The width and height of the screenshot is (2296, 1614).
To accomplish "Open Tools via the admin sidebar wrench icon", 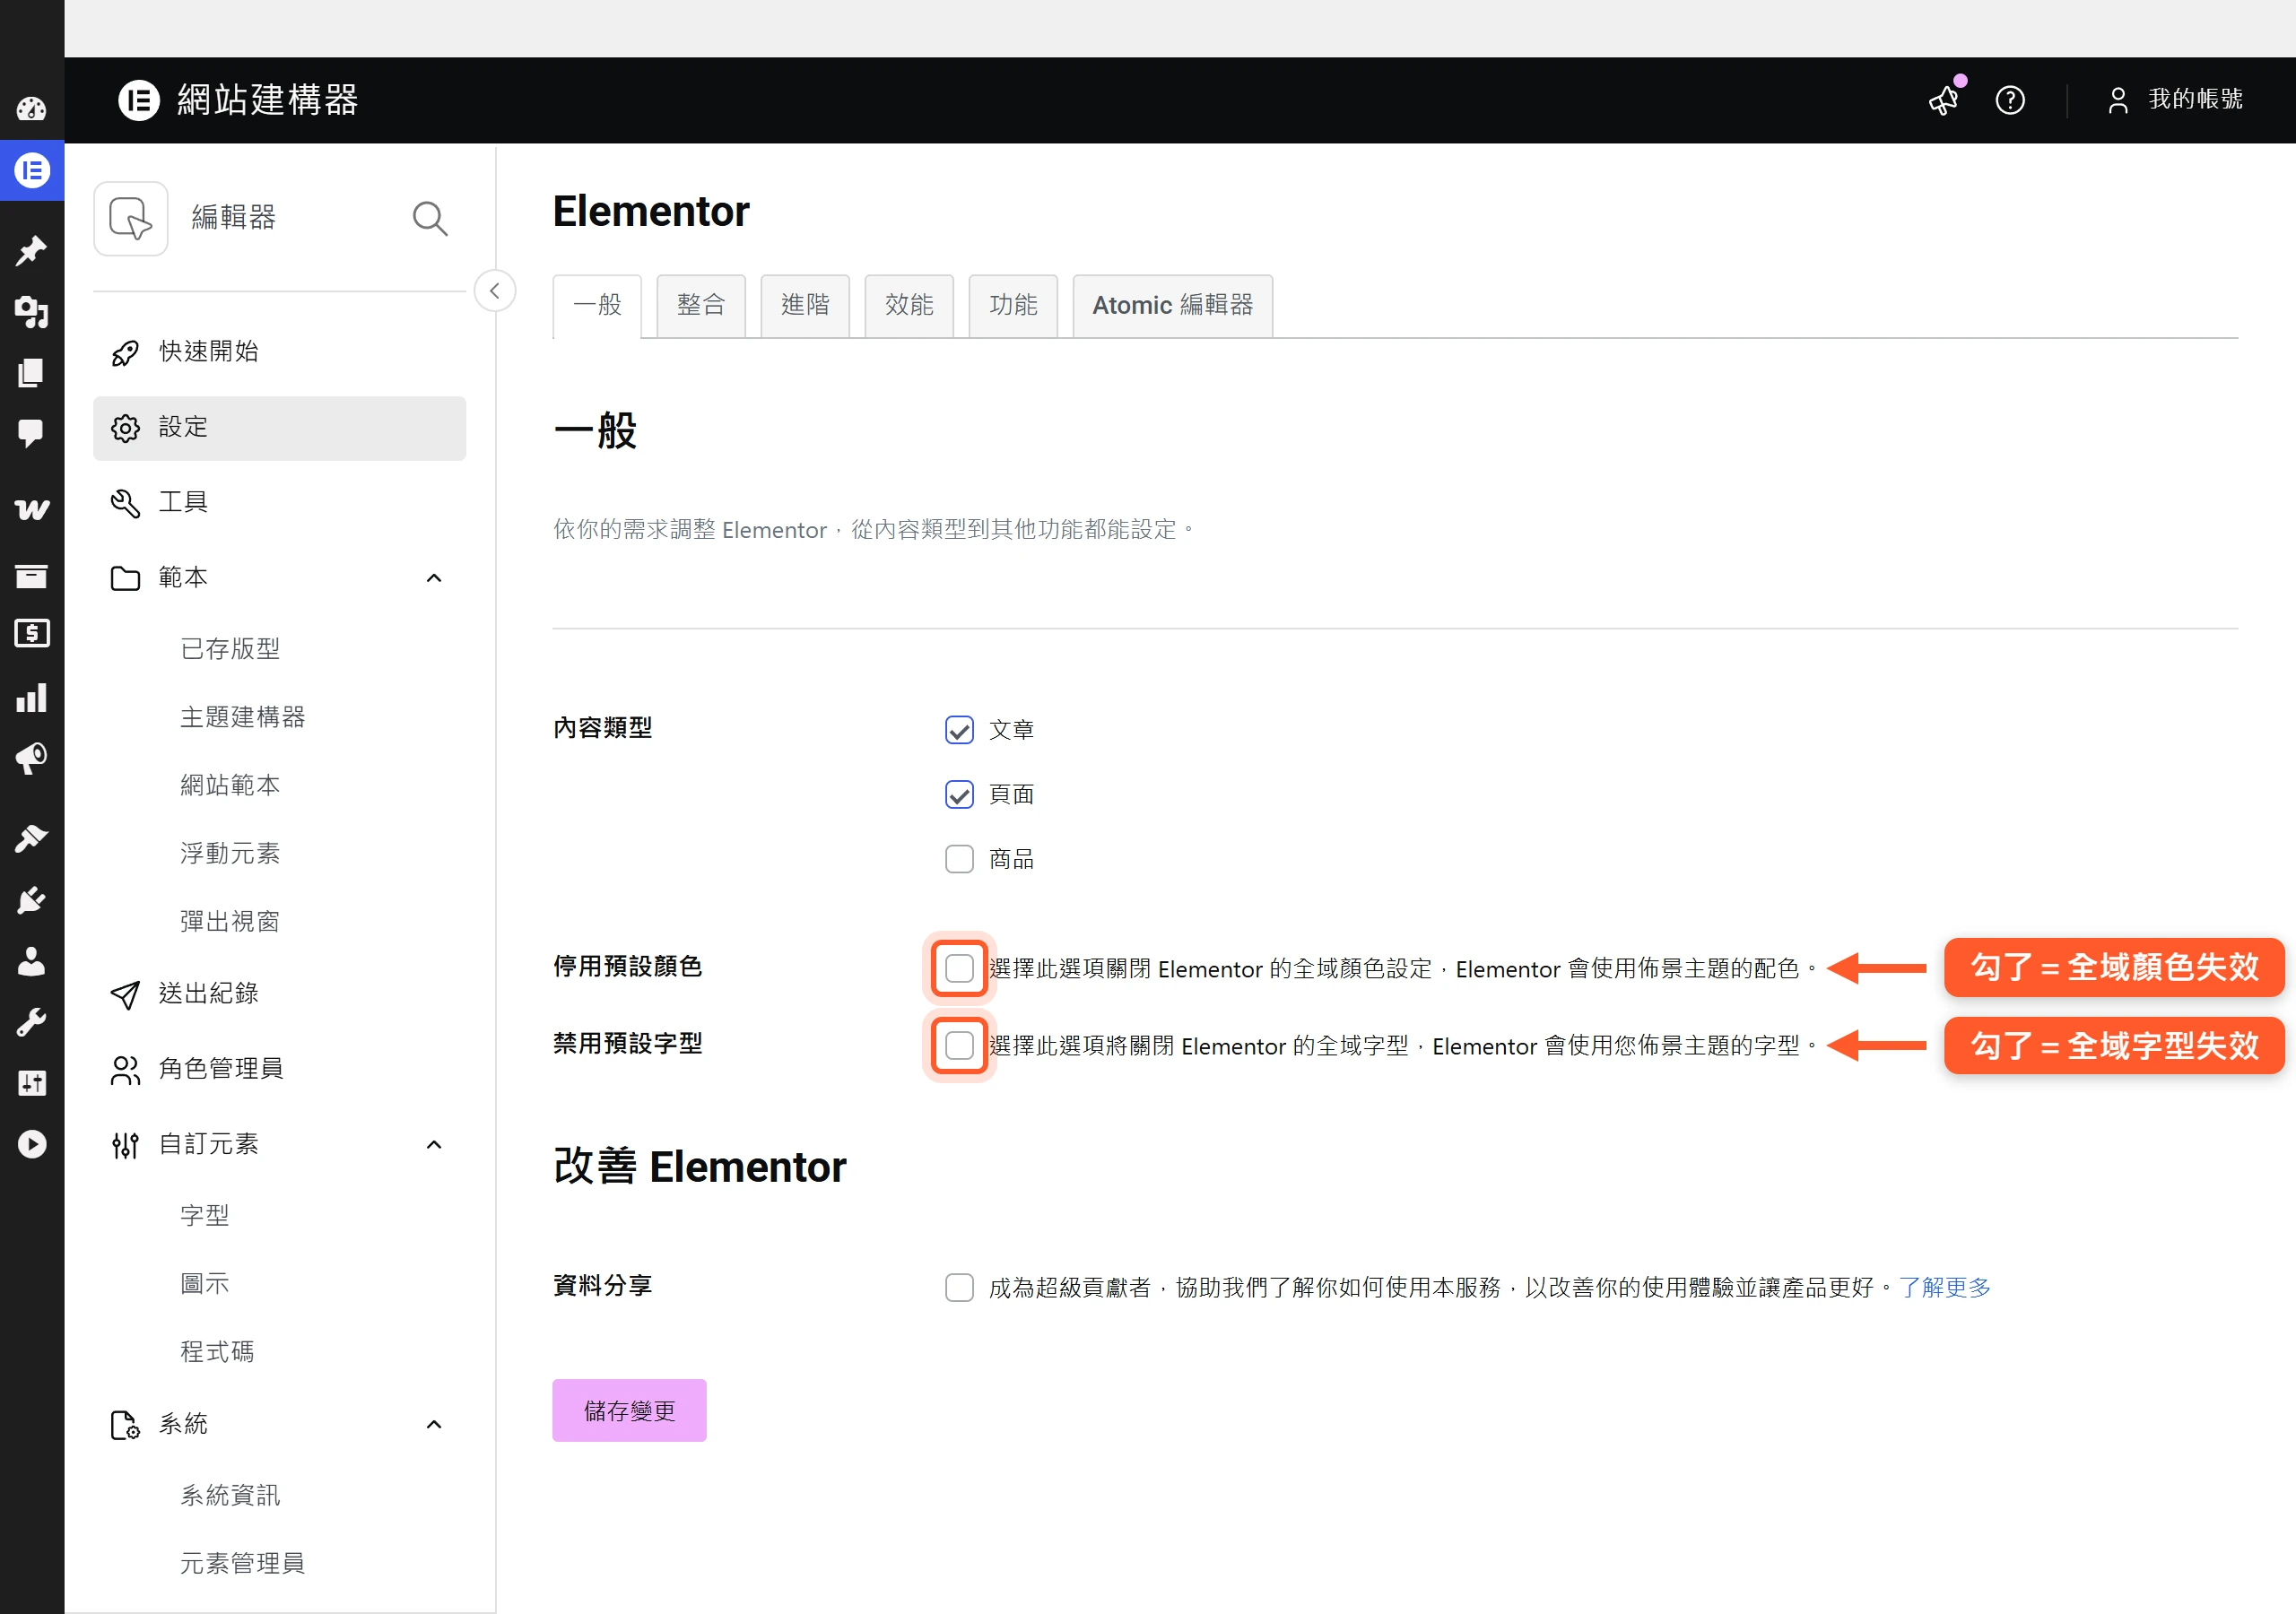I will (x=31, y=1022).
